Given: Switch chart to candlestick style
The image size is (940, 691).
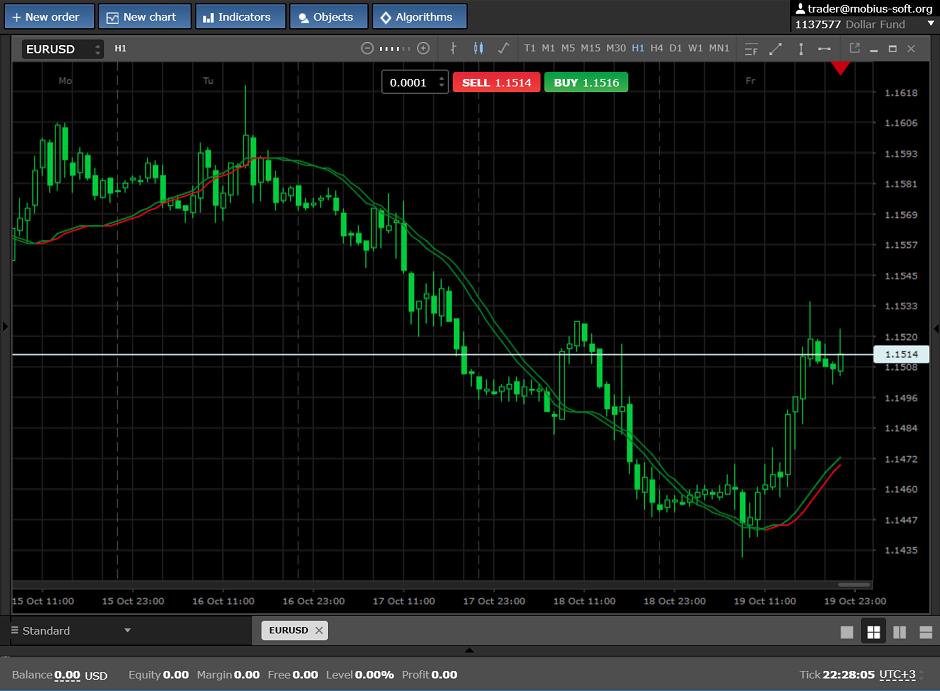Looking at the screenshot, I should [478, 49].
